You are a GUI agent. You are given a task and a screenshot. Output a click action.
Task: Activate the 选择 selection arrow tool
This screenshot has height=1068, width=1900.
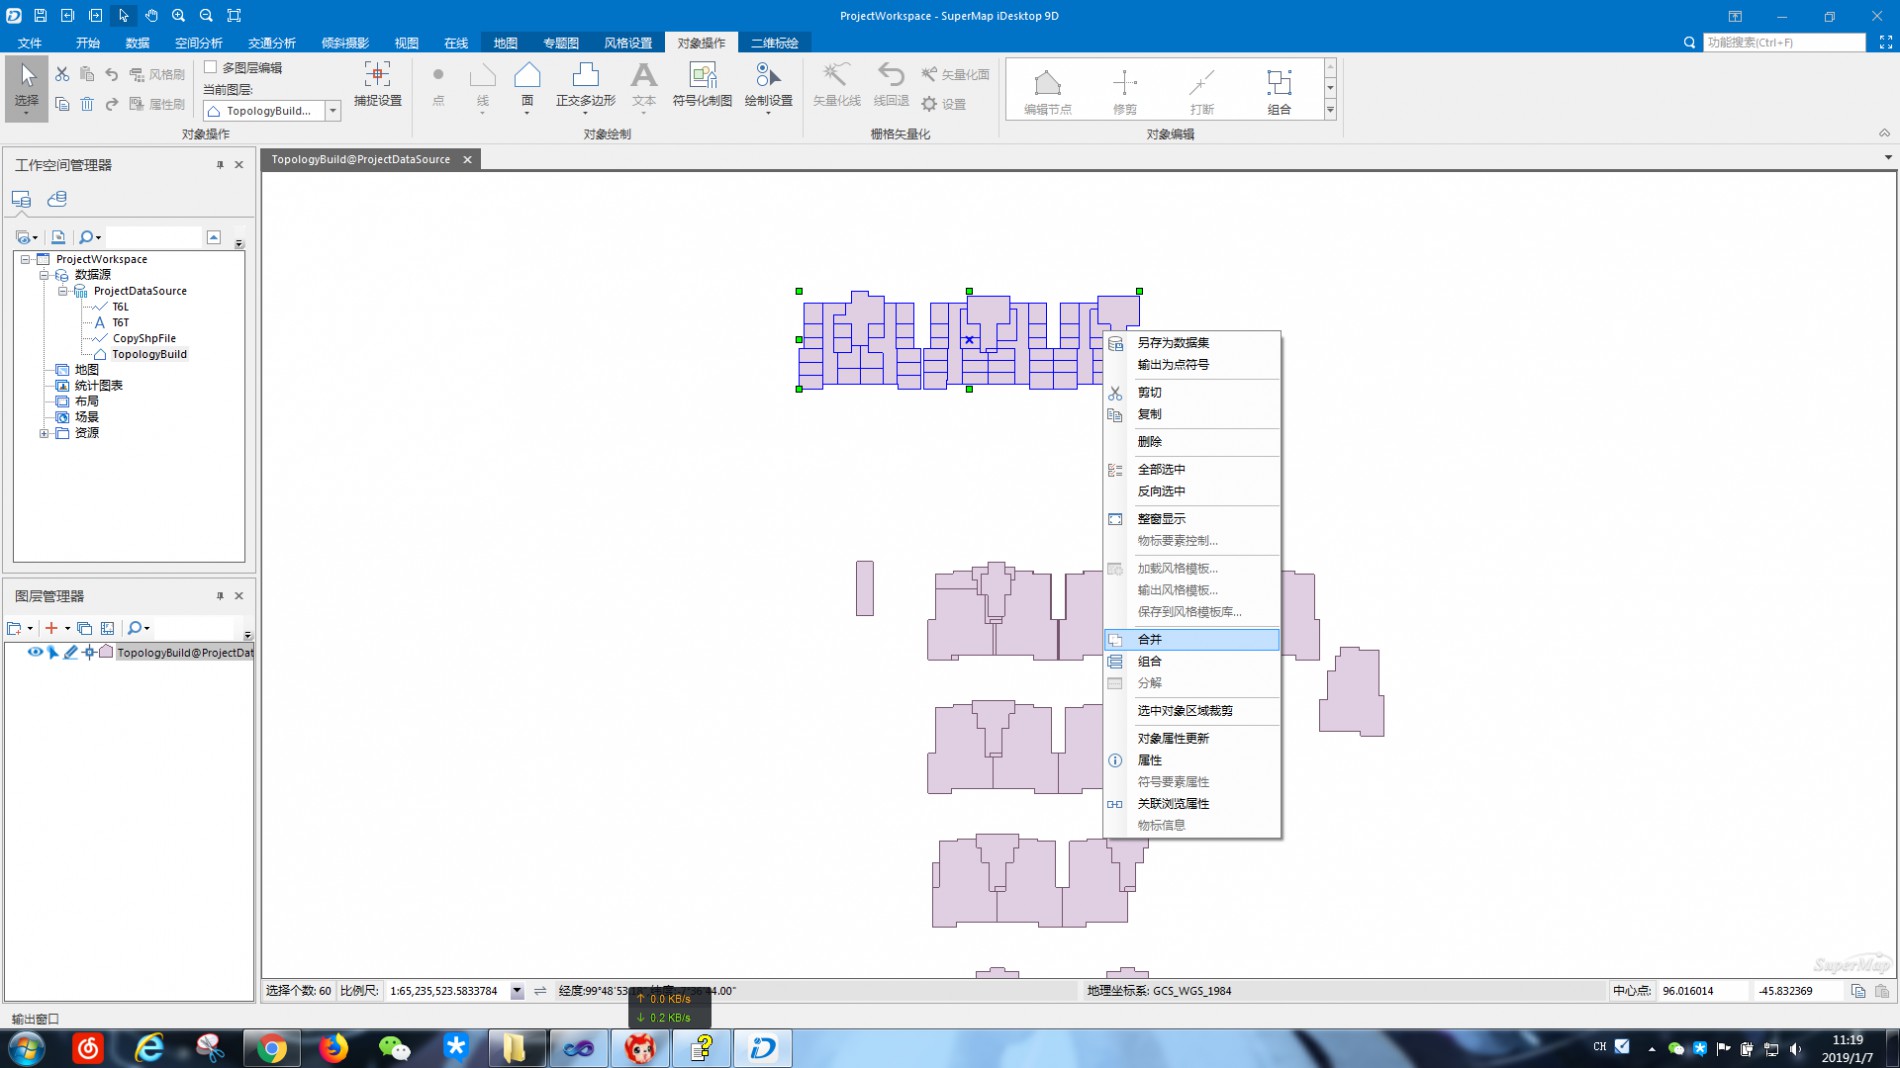[27, 88]
